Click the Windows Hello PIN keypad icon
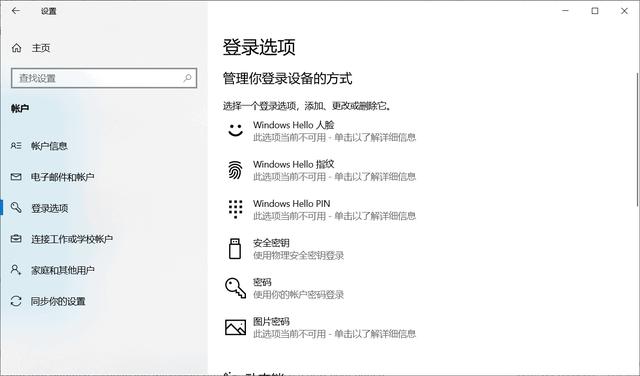The height and width of the screenshot is (376, 640). [x=235, y=209]
